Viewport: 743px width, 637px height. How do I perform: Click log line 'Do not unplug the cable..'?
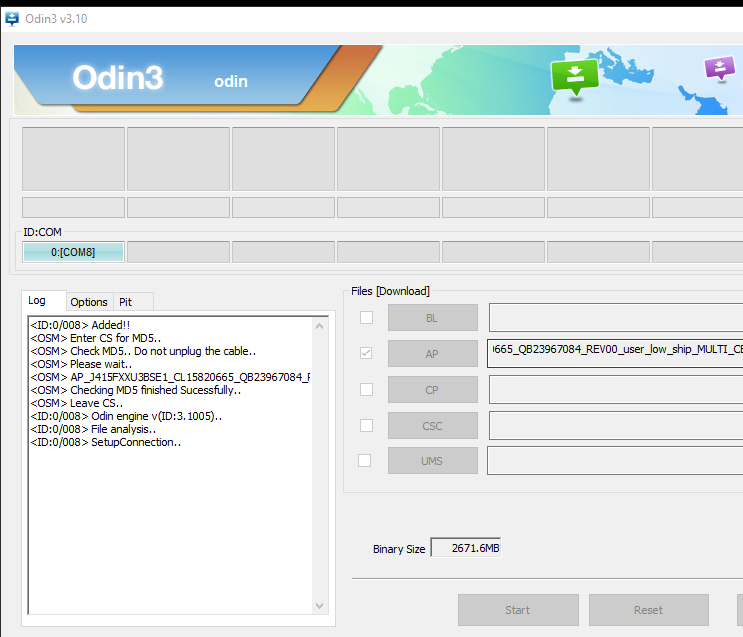point(195,351)
